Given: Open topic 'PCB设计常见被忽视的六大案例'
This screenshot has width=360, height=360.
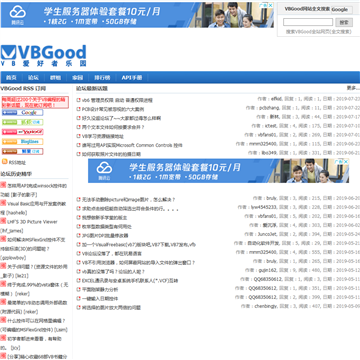Looking at the screenshot, I should 113,109.
